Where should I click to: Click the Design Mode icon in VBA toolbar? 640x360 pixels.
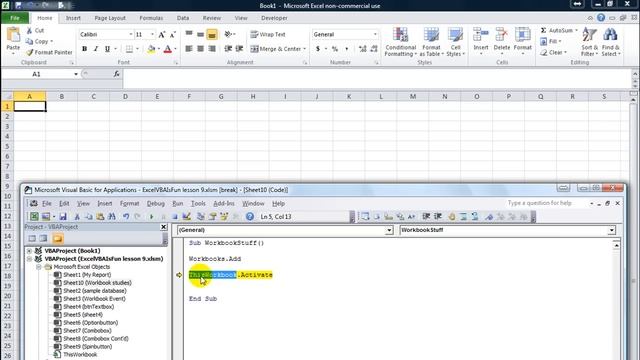(187, 217)
